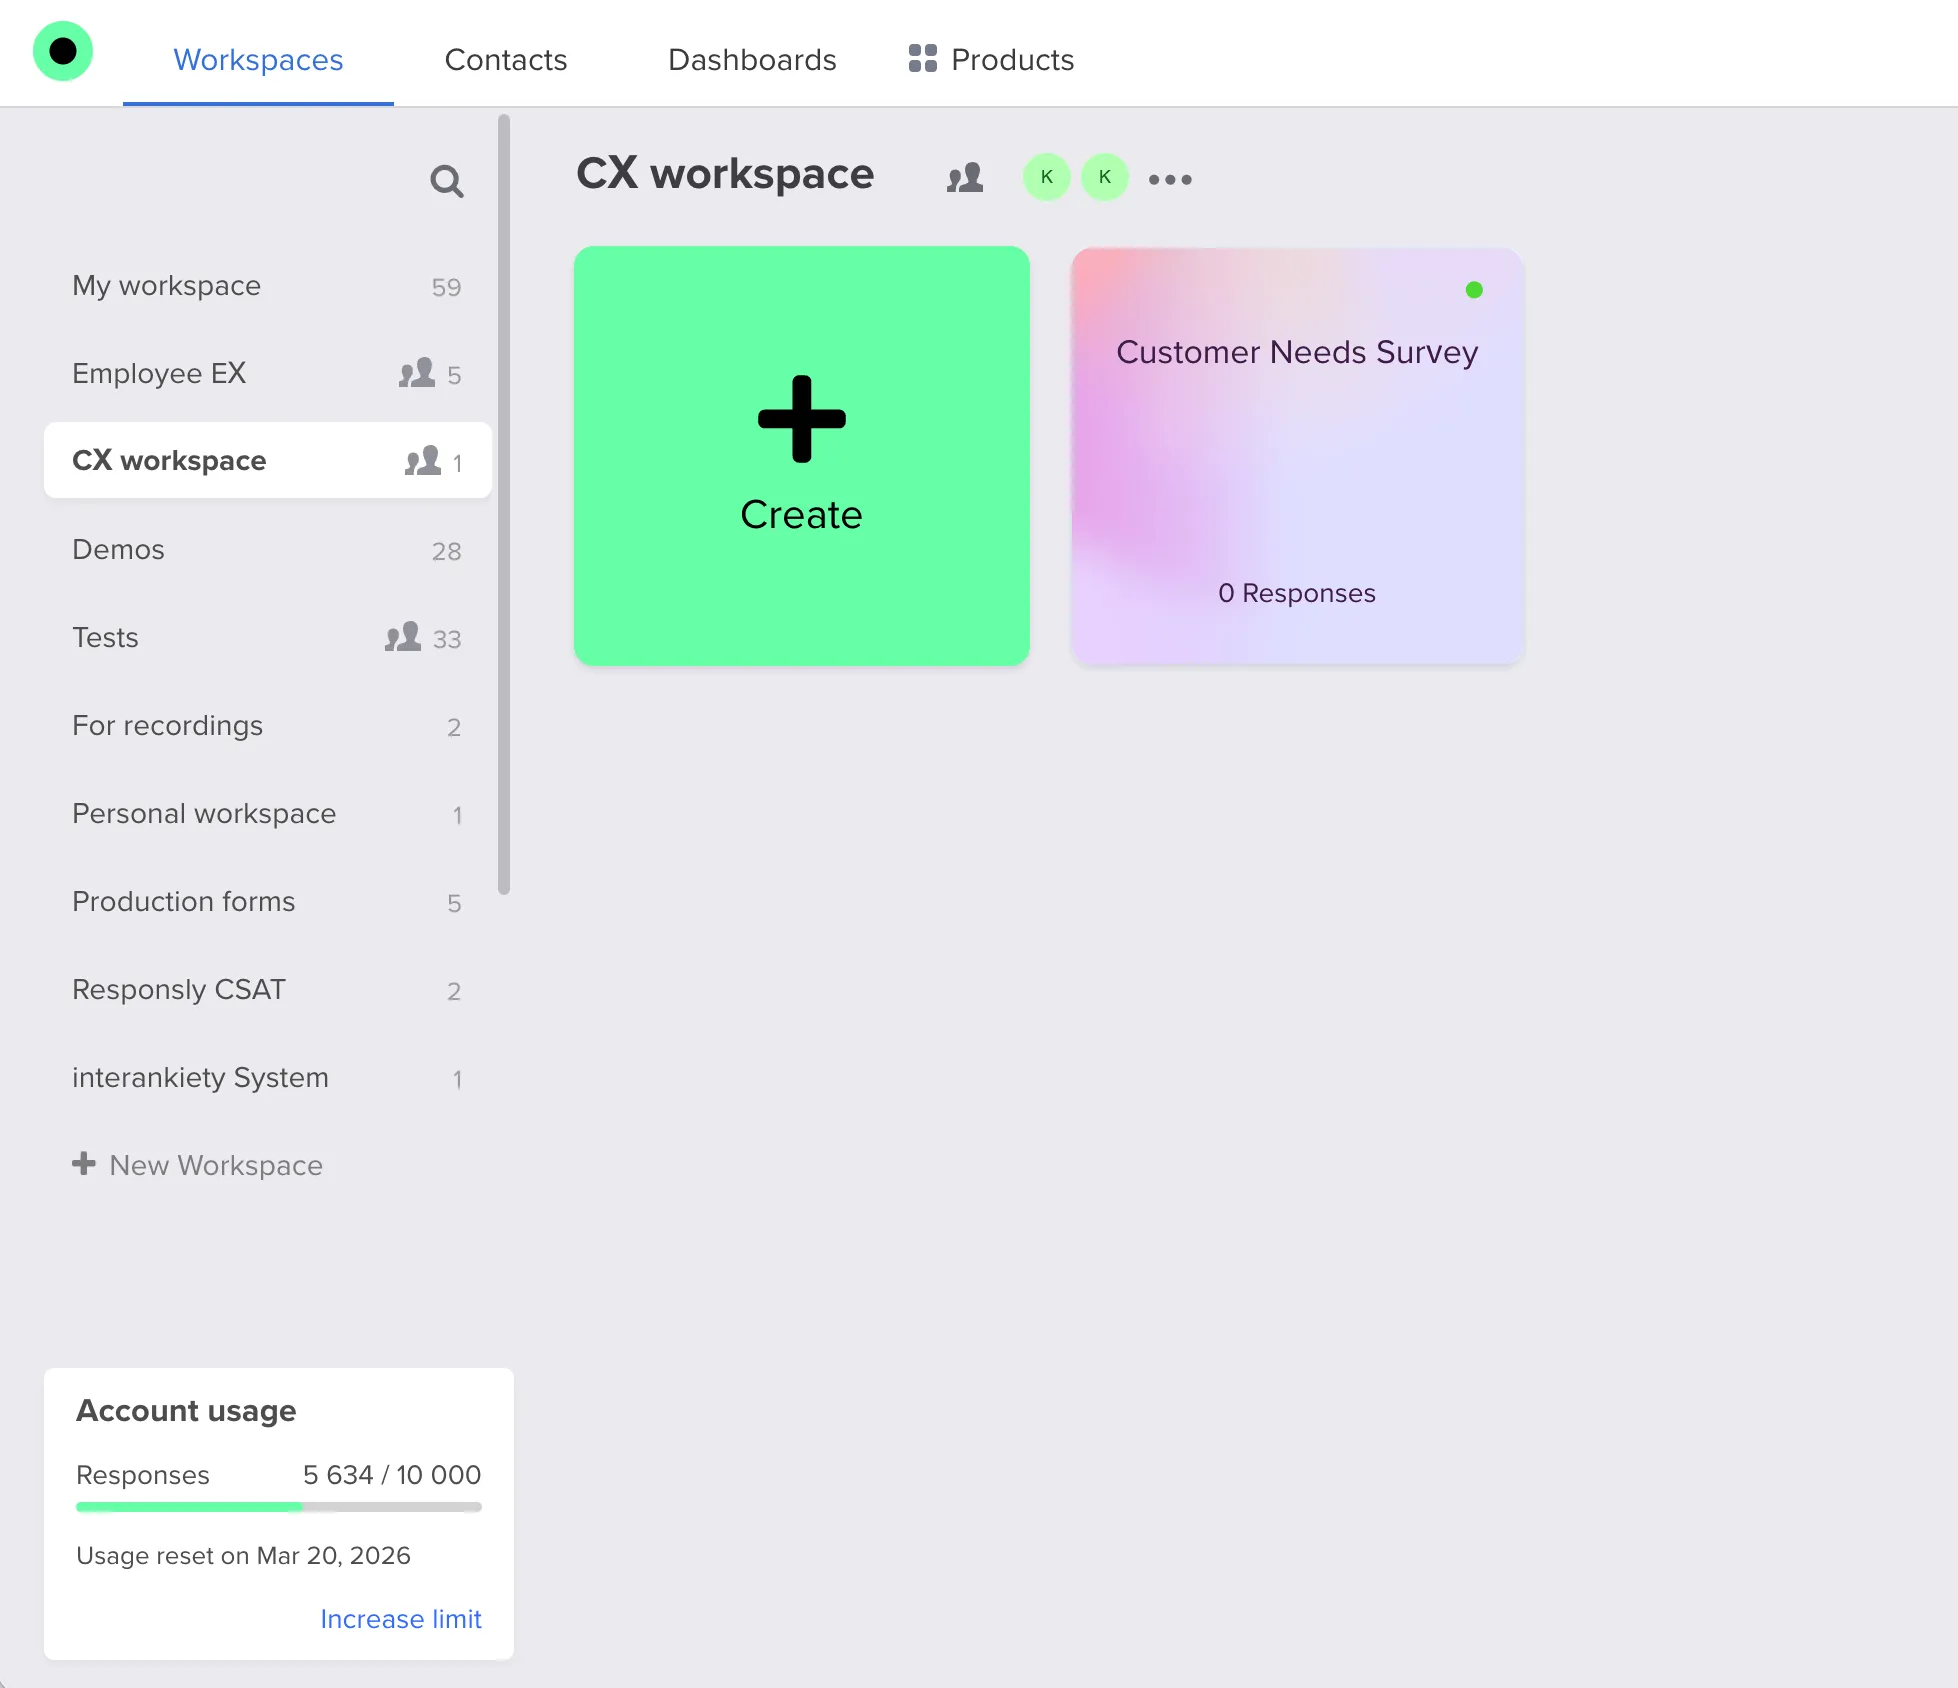The height and width of the screenshot is (1688, 1958).
Task: Click the shared users icon on the Tests row
Action: click(x=403, y=637)
